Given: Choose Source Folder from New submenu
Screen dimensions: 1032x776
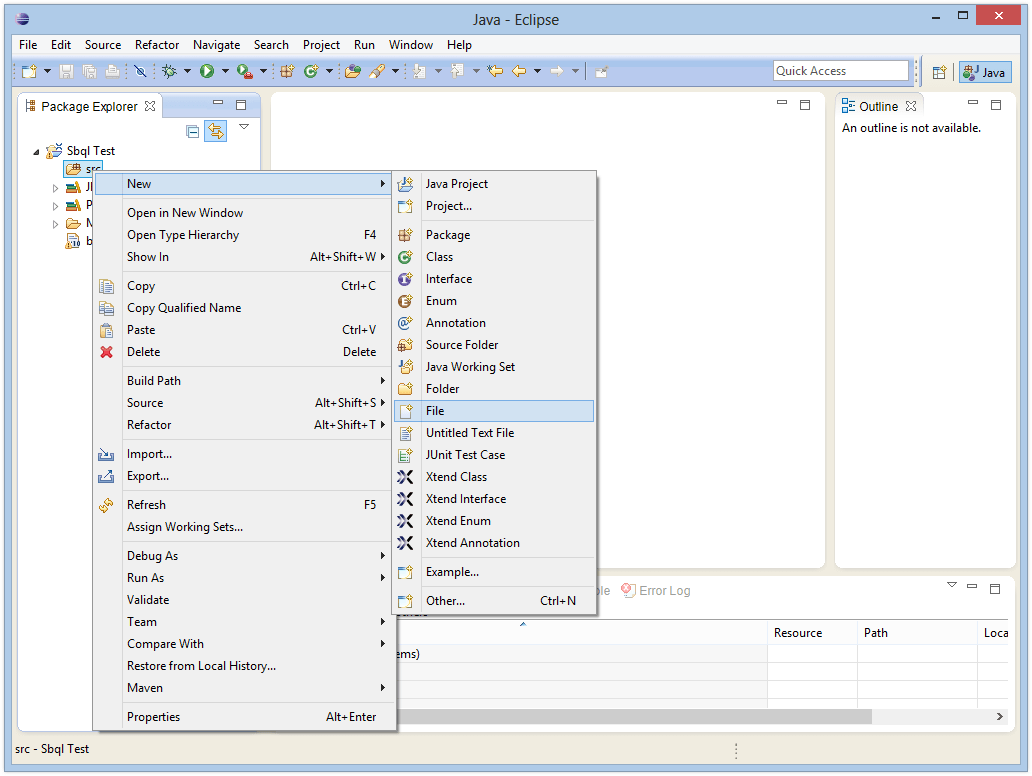Looking at the screenshot, I should point(494,345).
